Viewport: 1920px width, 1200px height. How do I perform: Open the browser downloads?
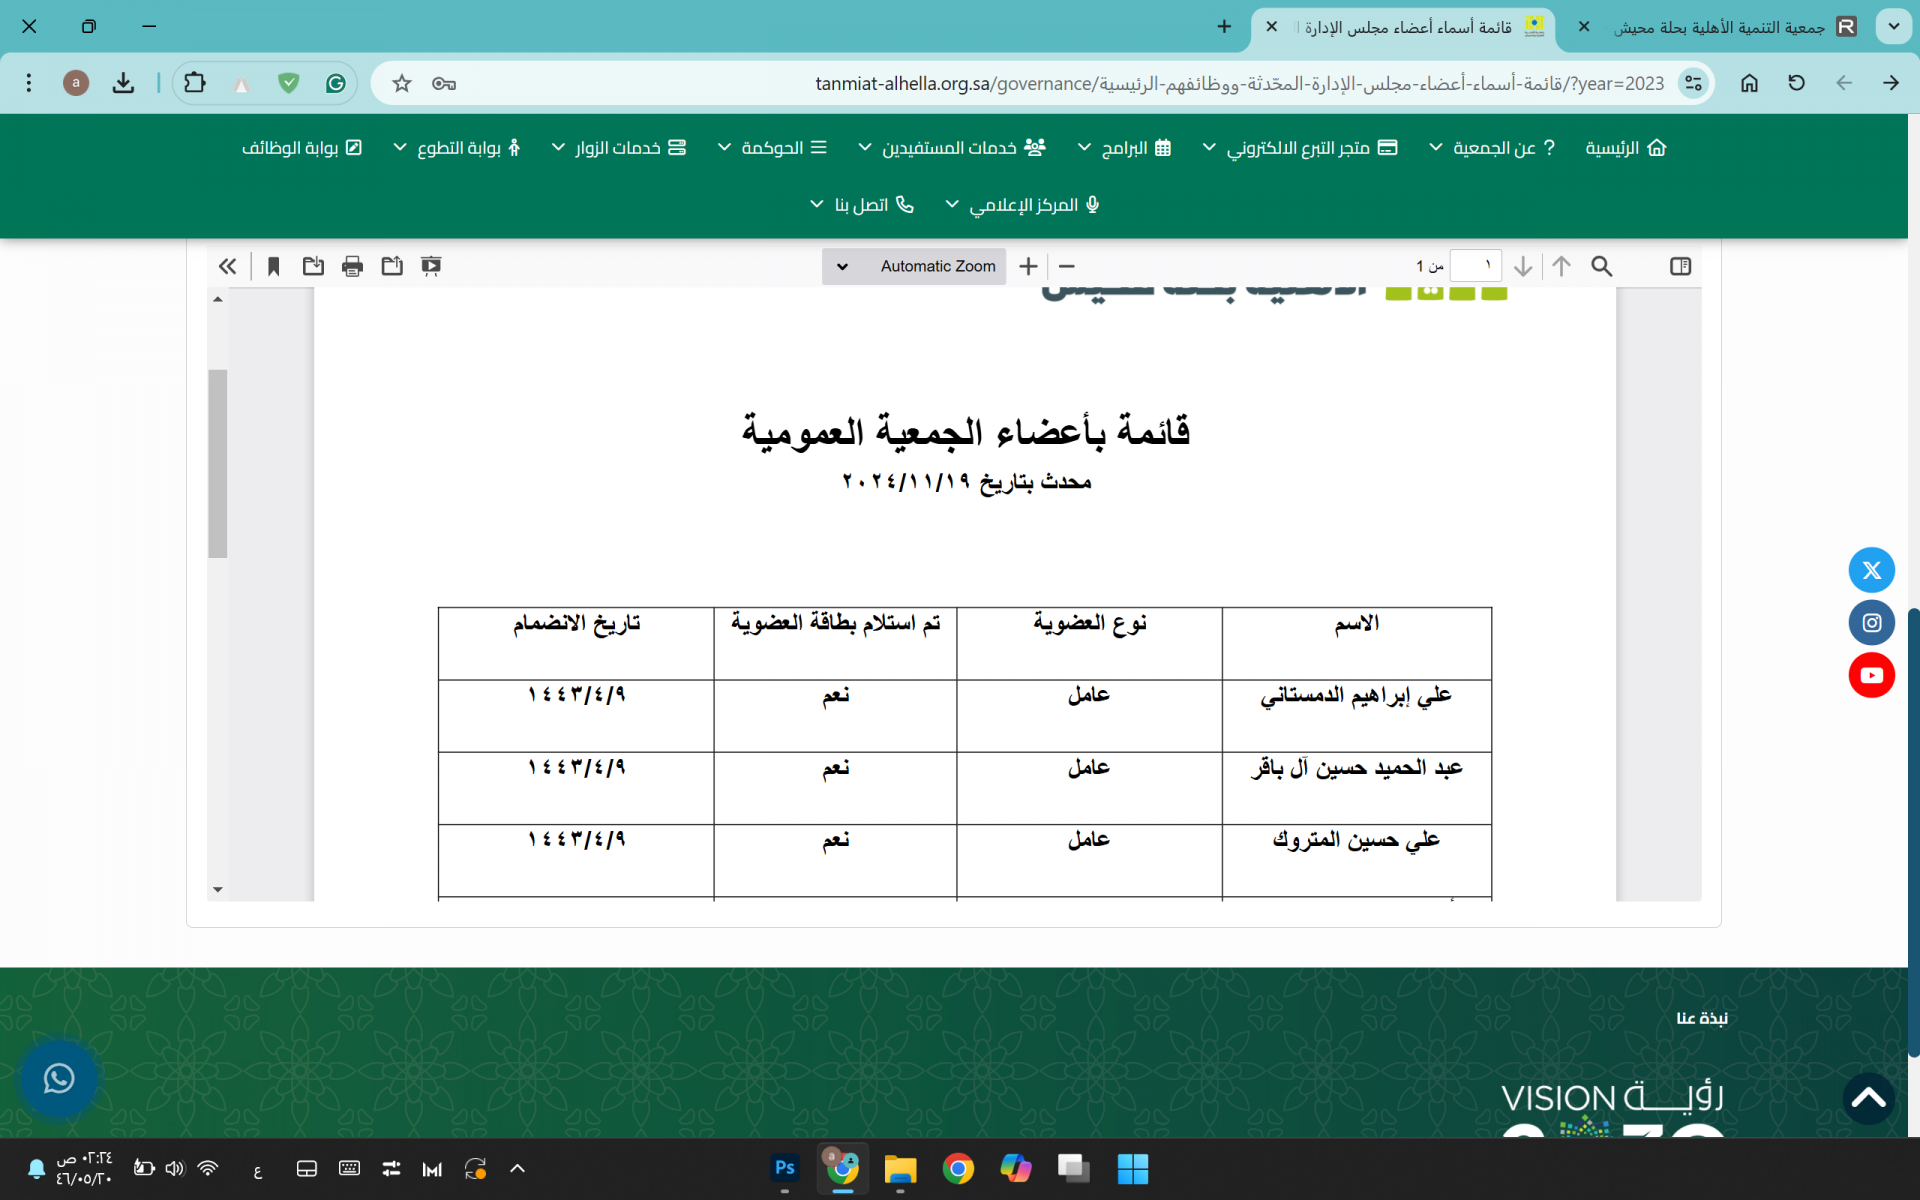(123, 83)
